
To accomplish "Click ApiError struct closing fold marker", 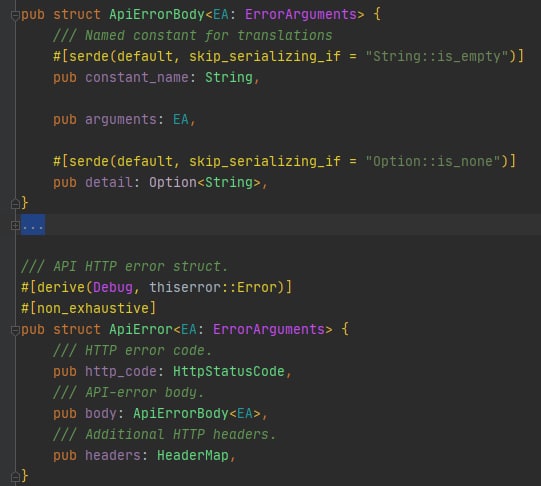I will 15,477.
